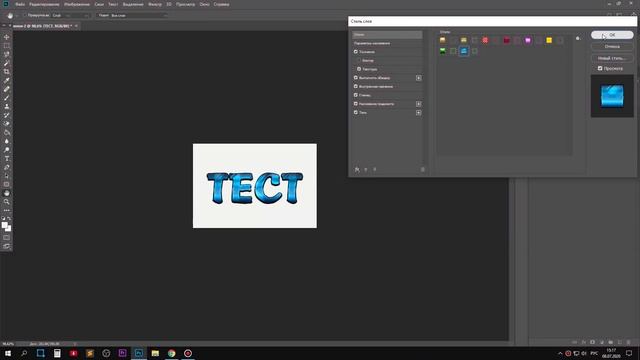Toggle the Выполнить обводку (Stroke) checkbox
This screenshot has height=360, width=640.
[356, 78]
